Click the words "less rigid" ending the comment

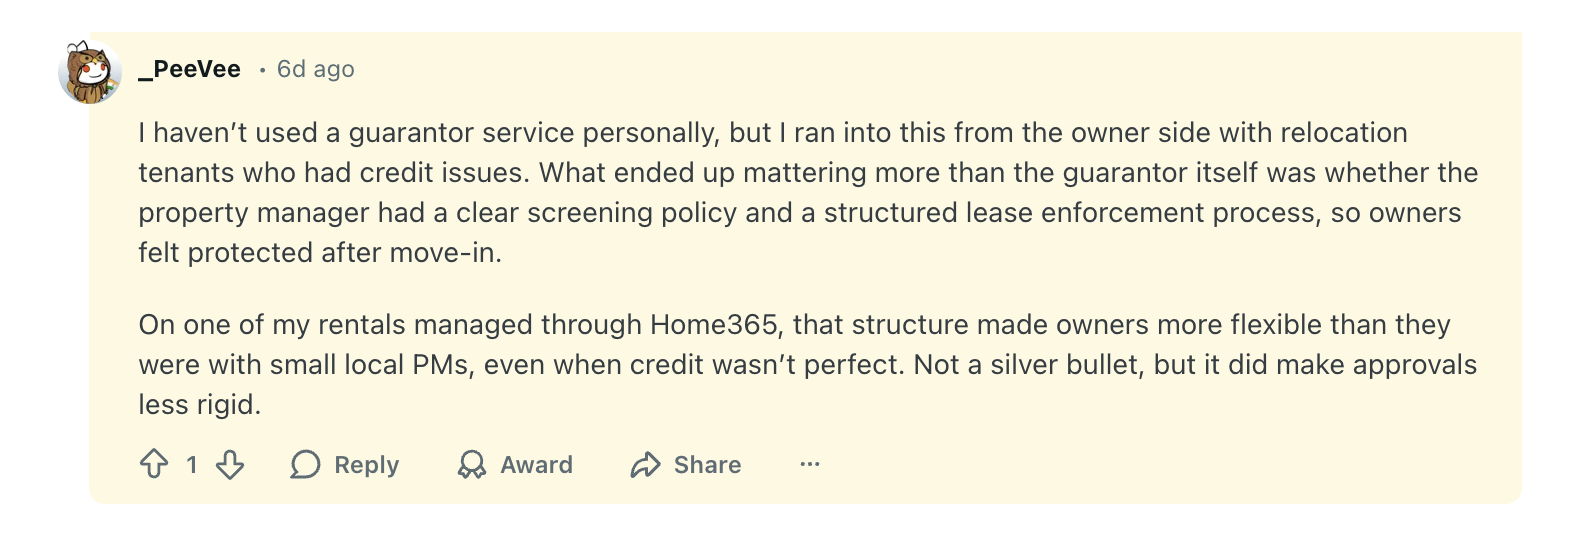click(x=198, y=404)
